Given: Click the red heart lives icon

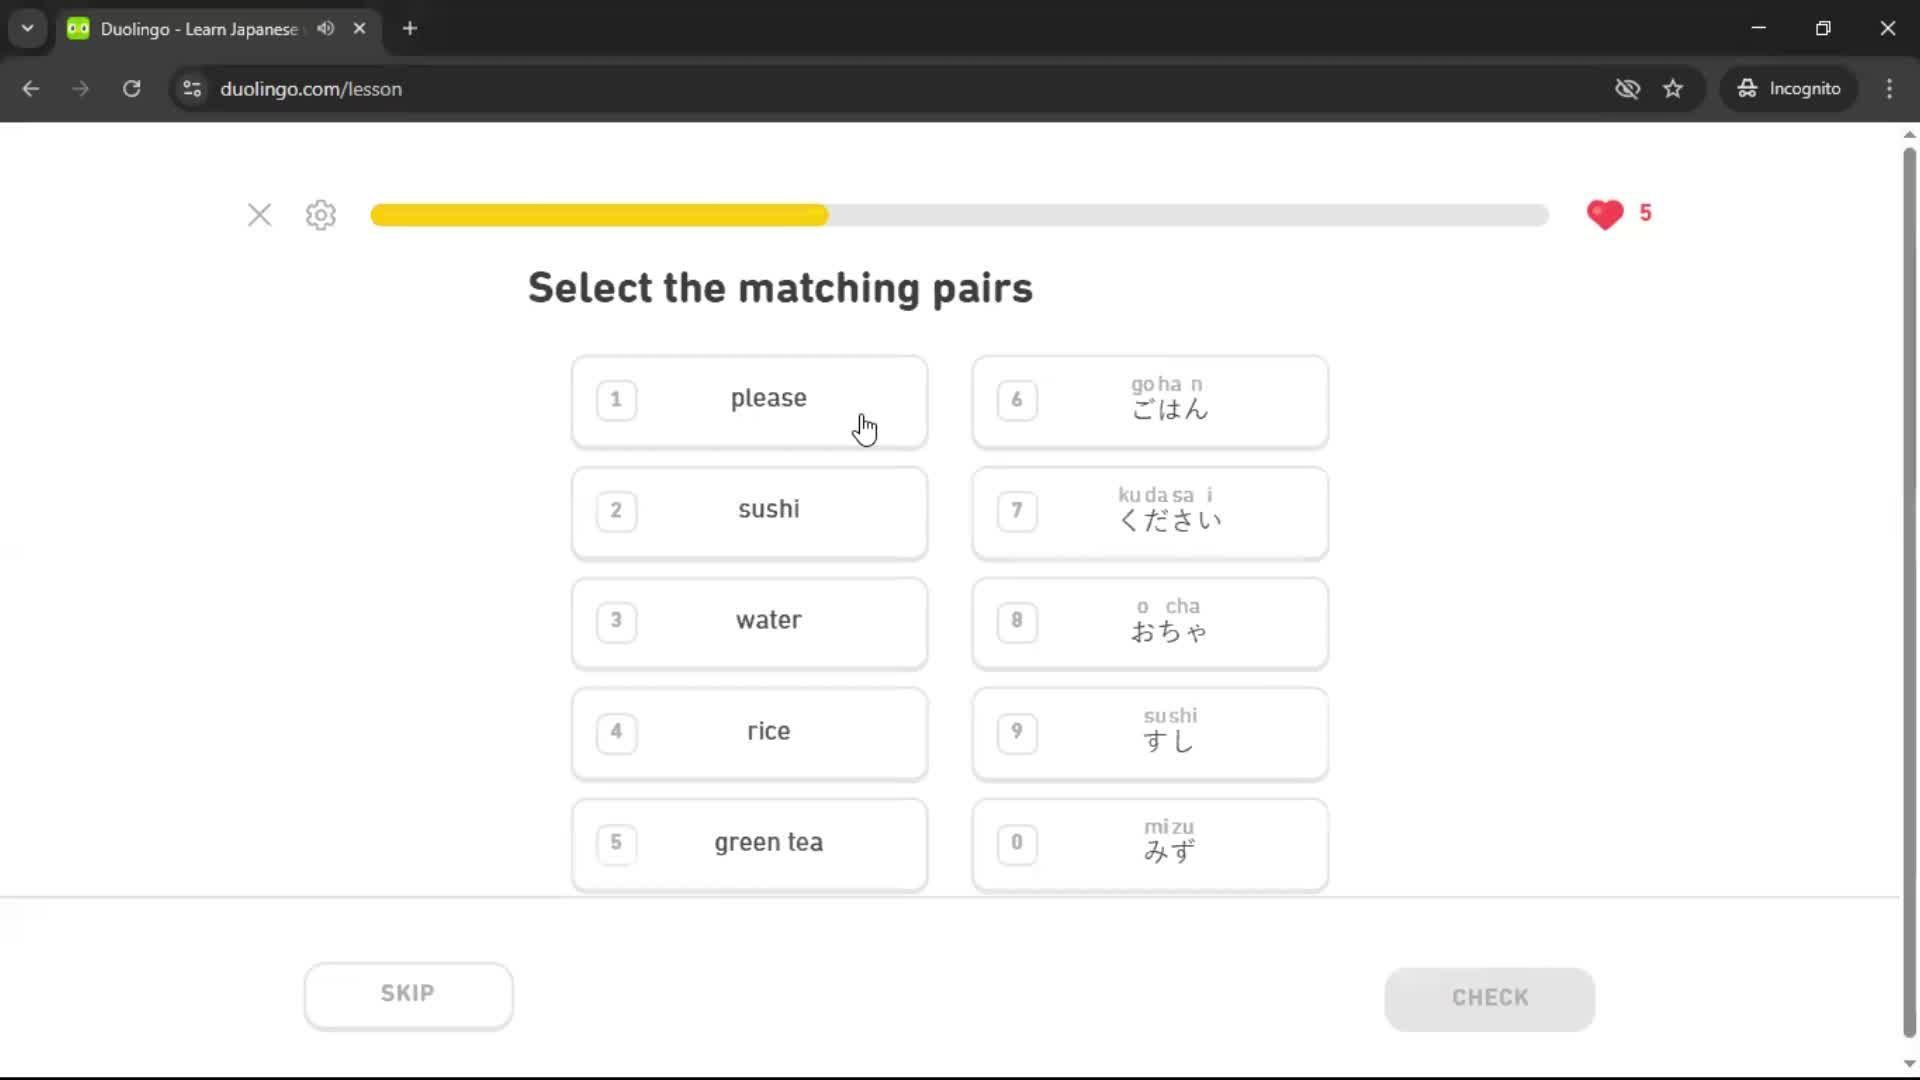Looking at the screenshot, I should (1605, 214).
